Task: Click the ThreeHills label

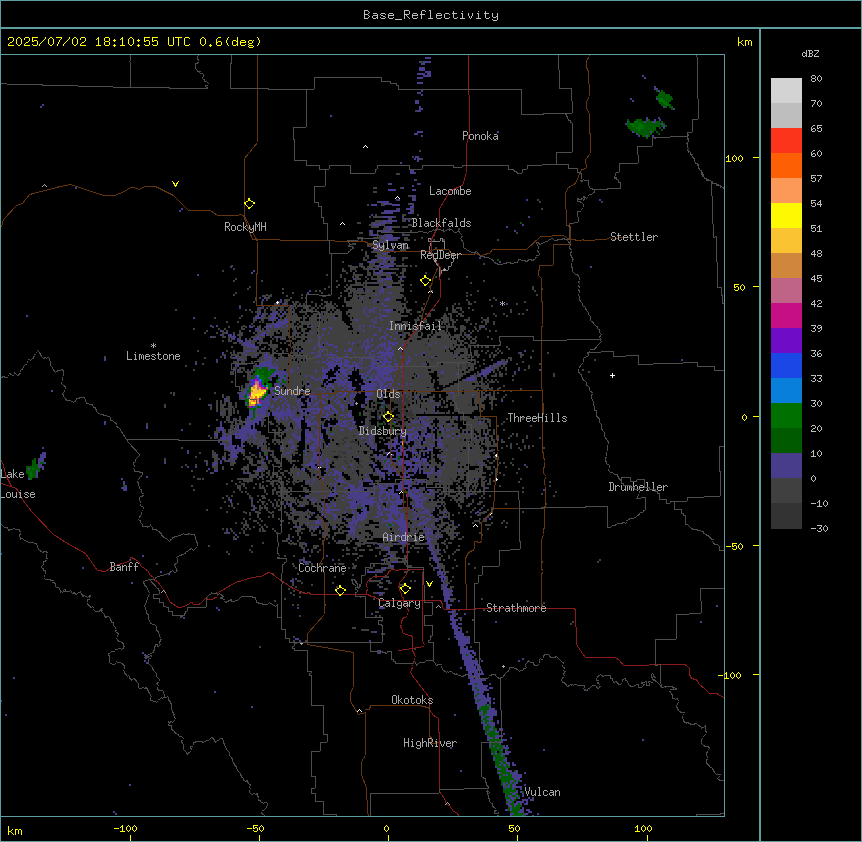Action: coord(537,418)
